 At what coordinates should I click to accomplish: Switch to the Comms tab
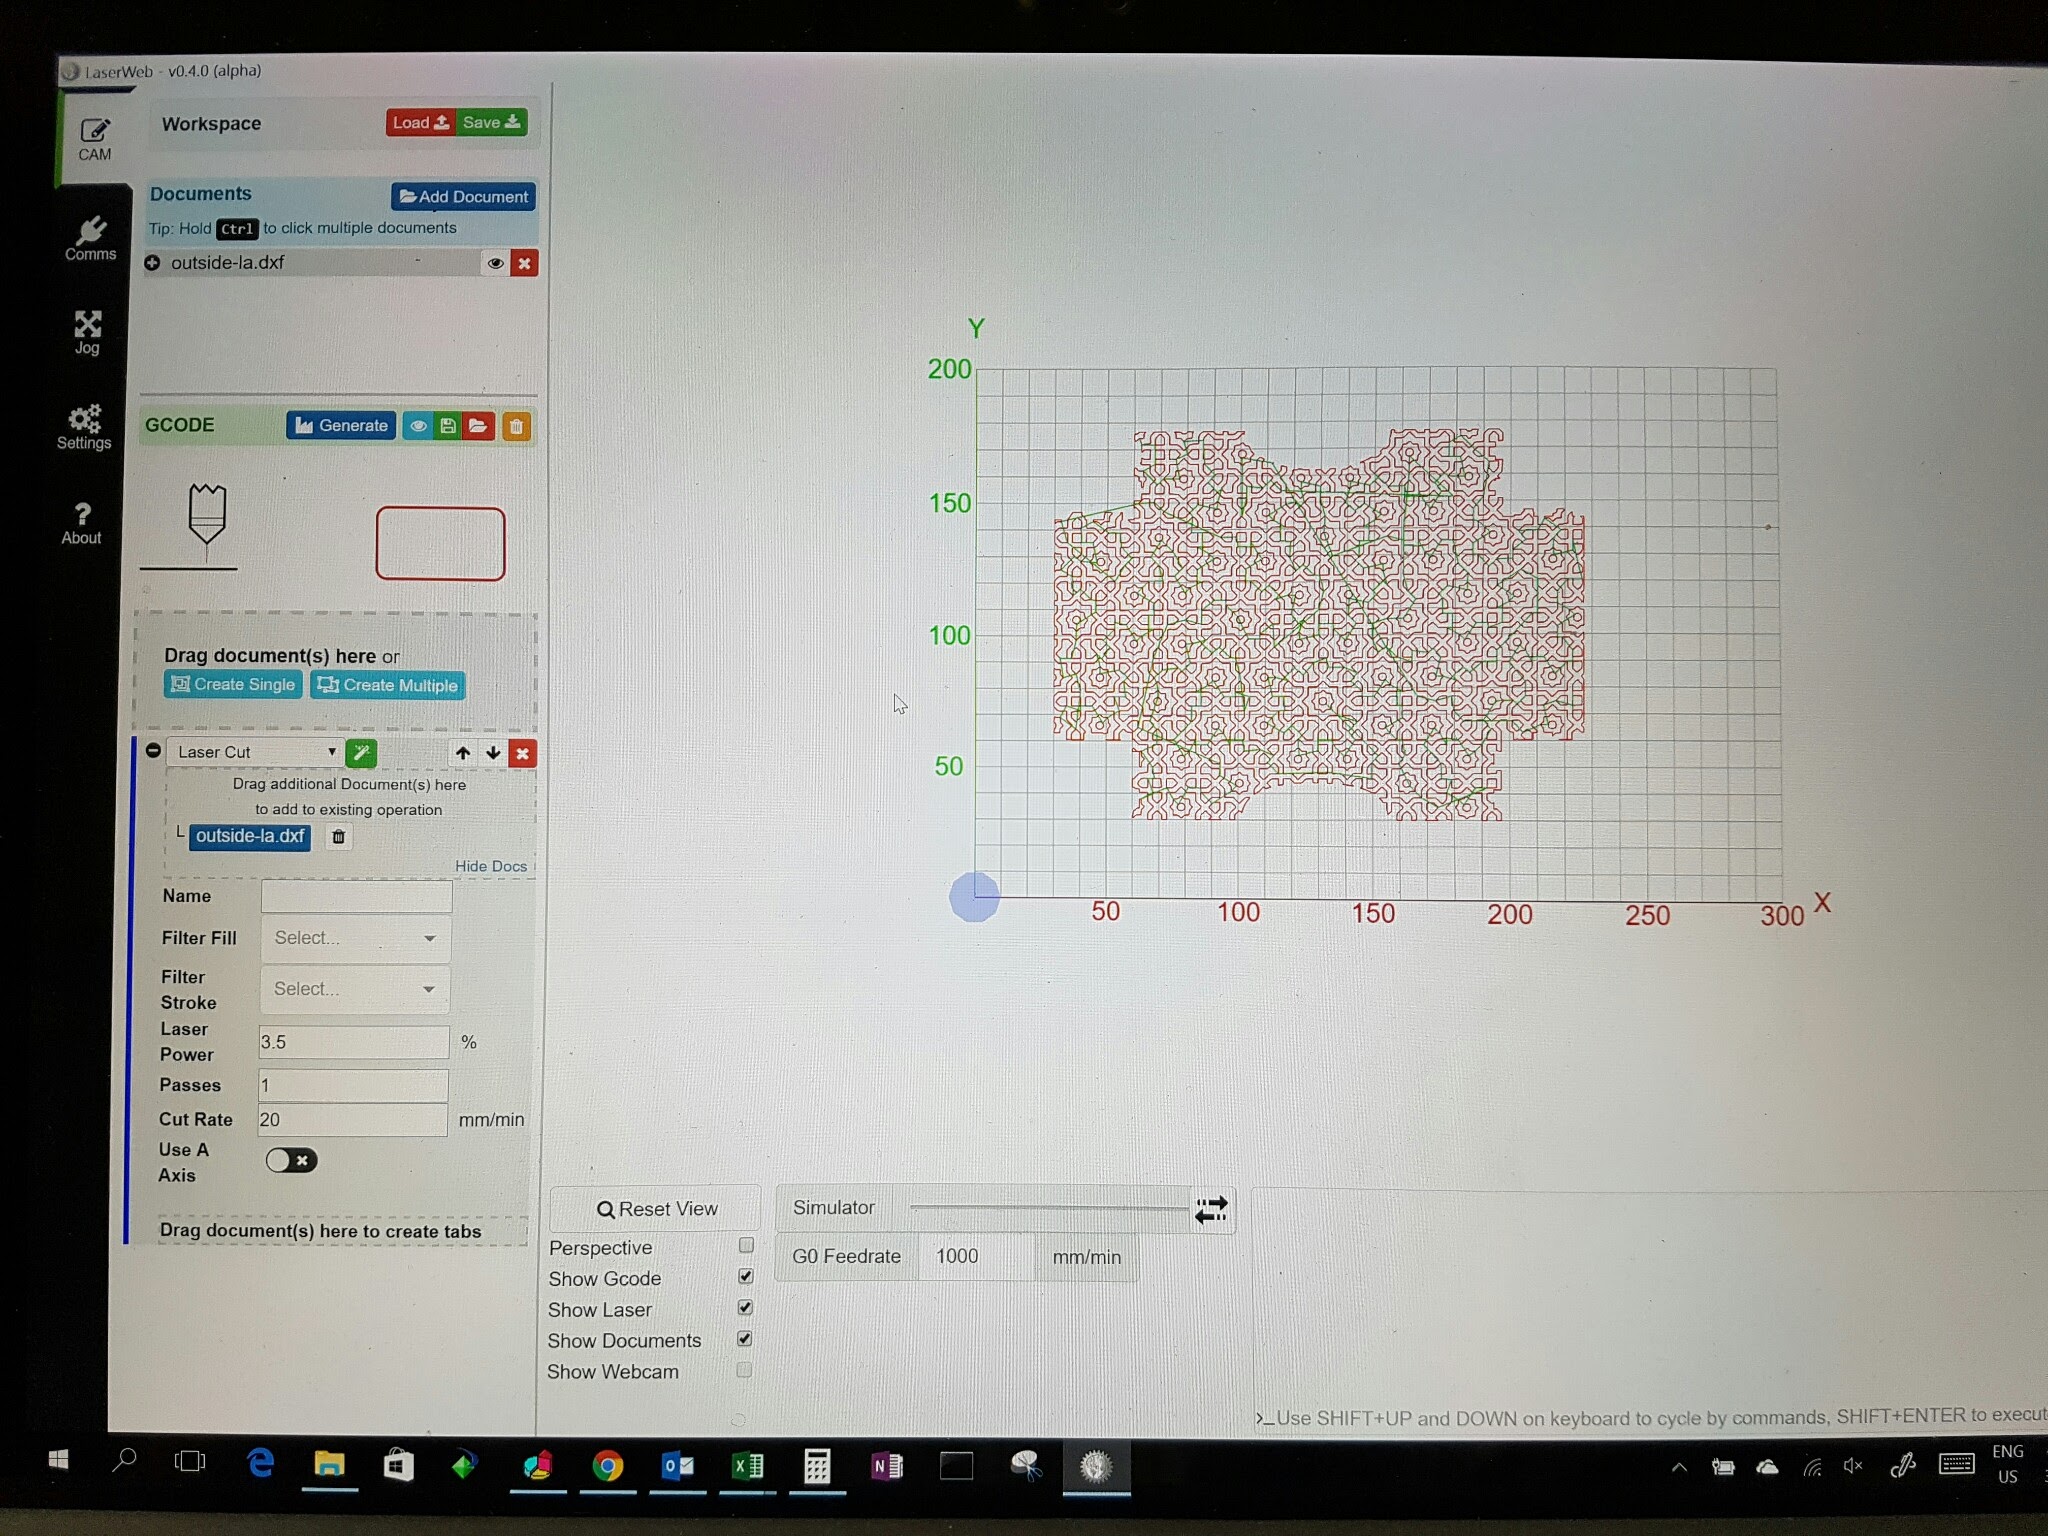[90, 239]
